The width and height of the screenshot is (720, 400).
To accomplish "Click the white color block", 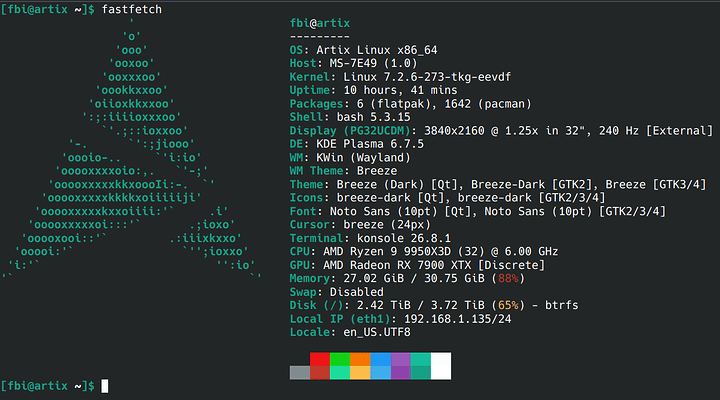I will point(441,366).
